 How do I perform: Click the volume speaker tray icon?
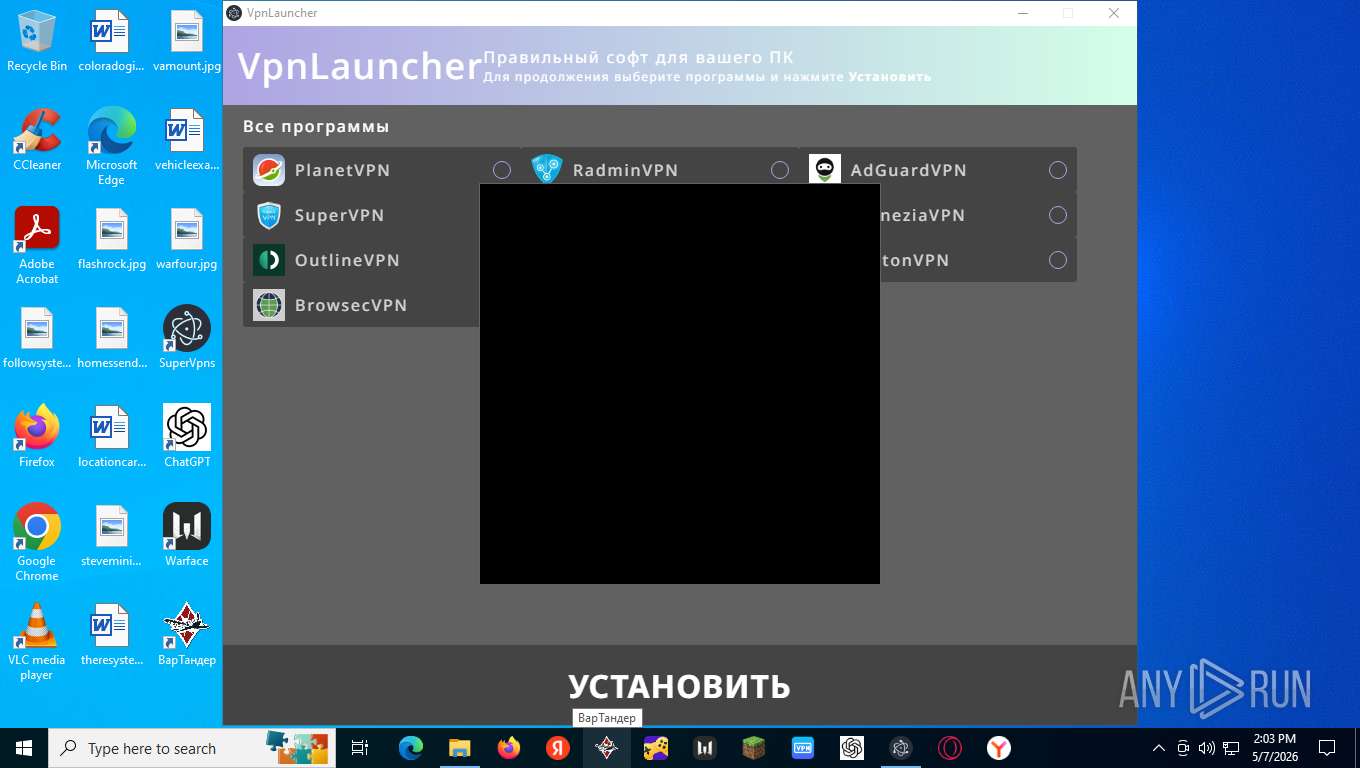1206,748
